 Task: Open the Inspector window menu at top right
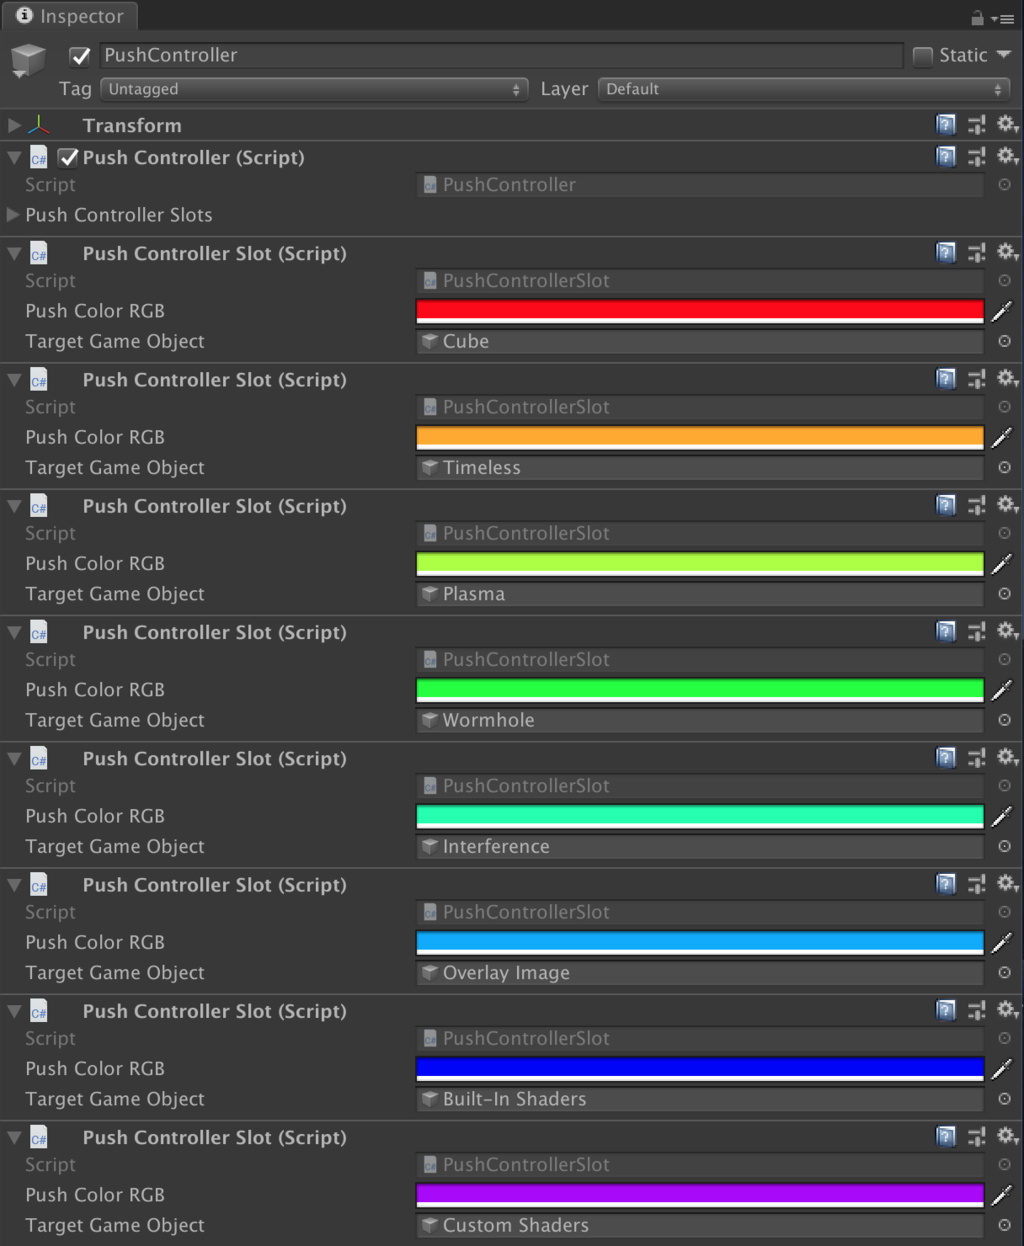tap(1008, 17)
